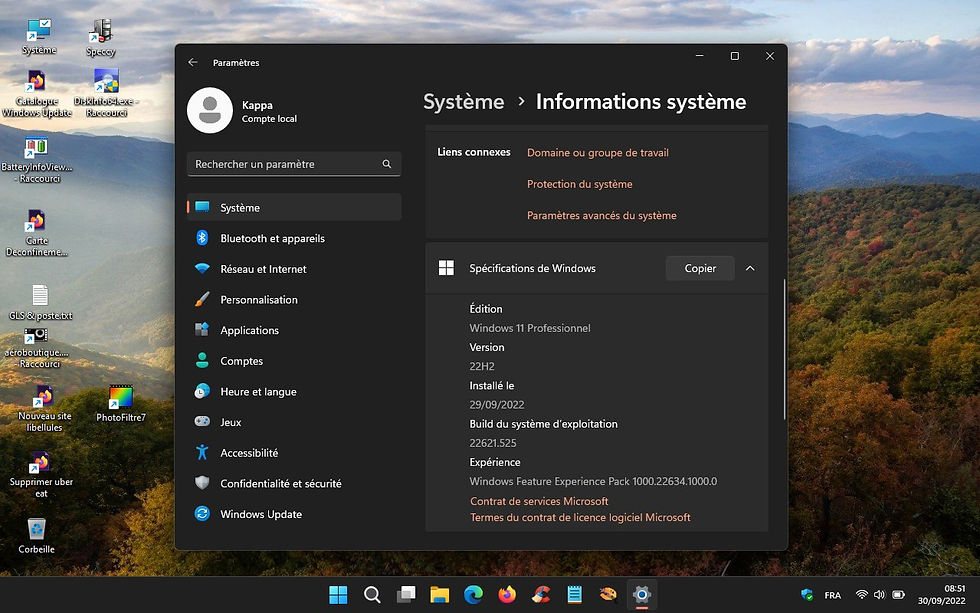980x613 pixels.
Task: Open the Protection du système link
Action: tap(579, 184)
